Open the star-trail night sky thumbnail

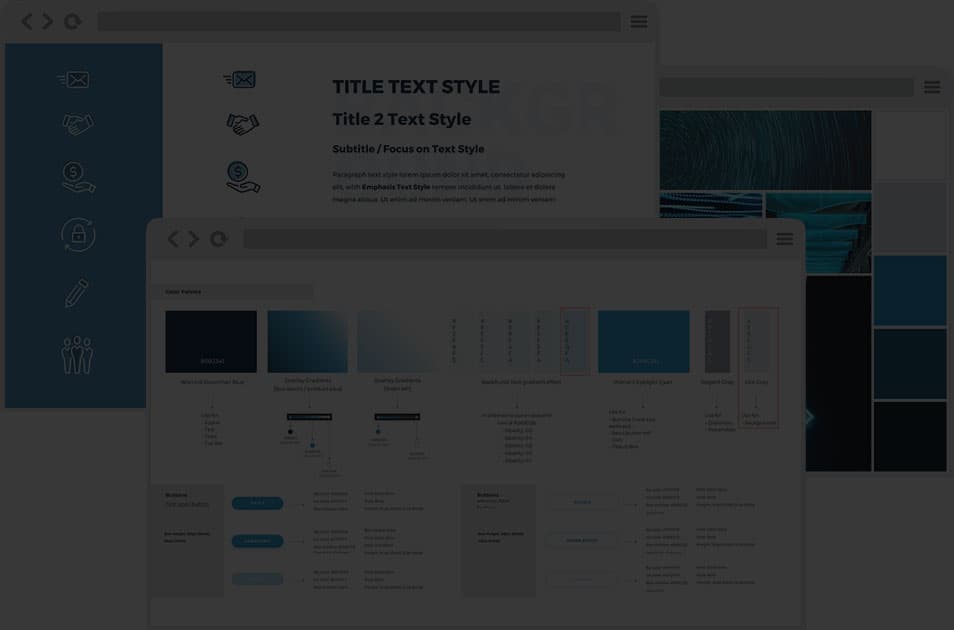point(765,149)
